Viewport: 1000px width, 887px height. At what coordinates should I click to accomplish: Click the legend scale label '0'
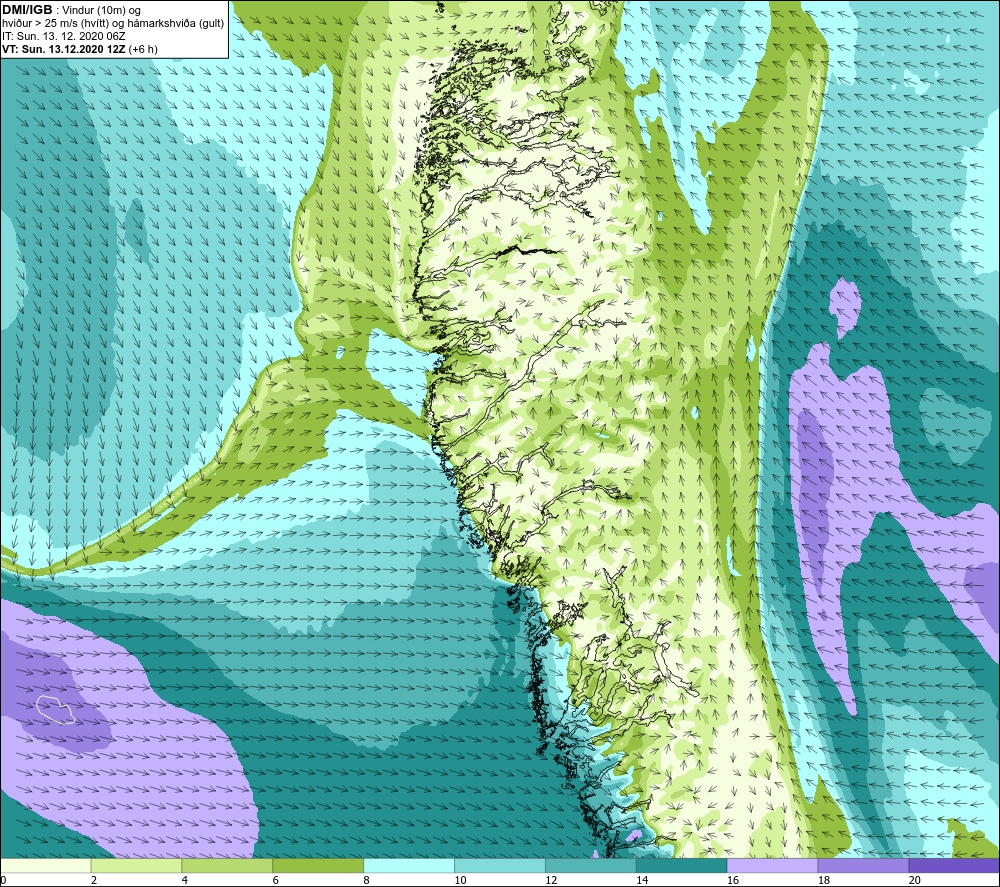pos(3,880)
